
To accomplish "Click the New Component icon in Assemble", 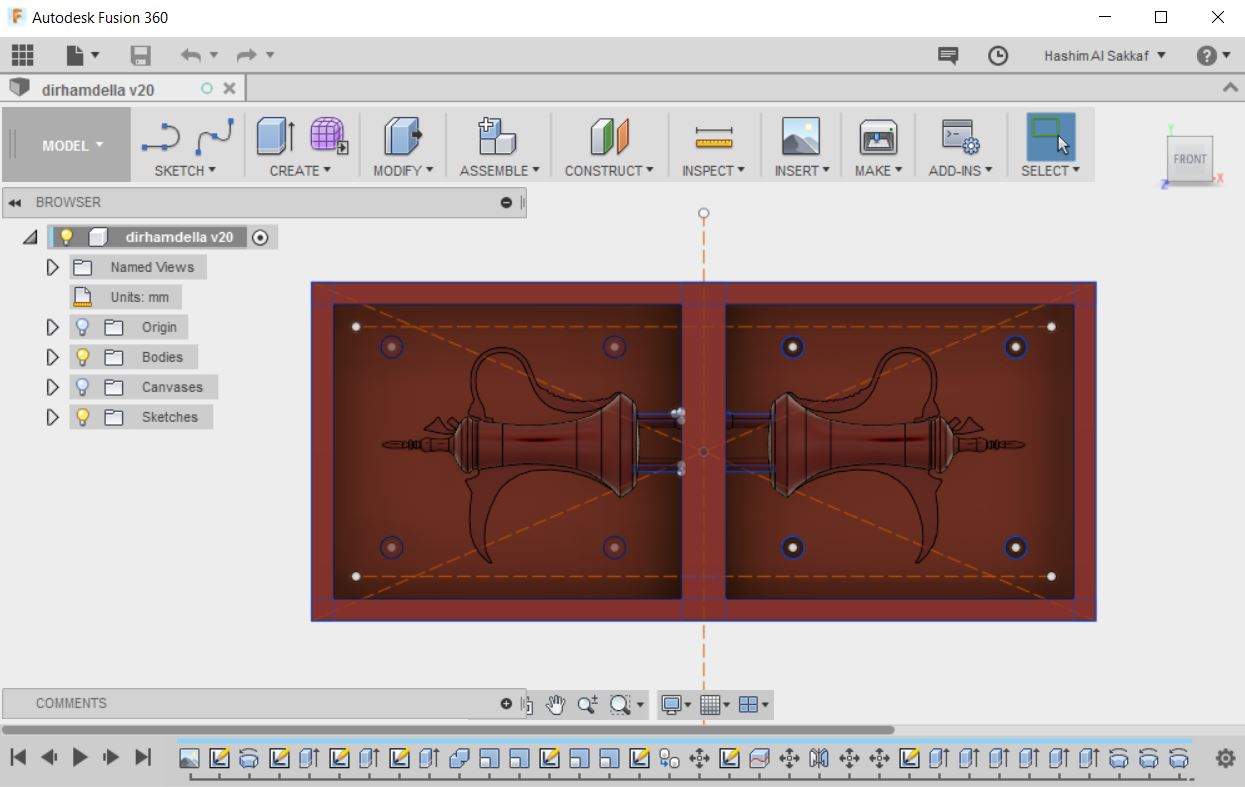I will [x=497, y=136].
